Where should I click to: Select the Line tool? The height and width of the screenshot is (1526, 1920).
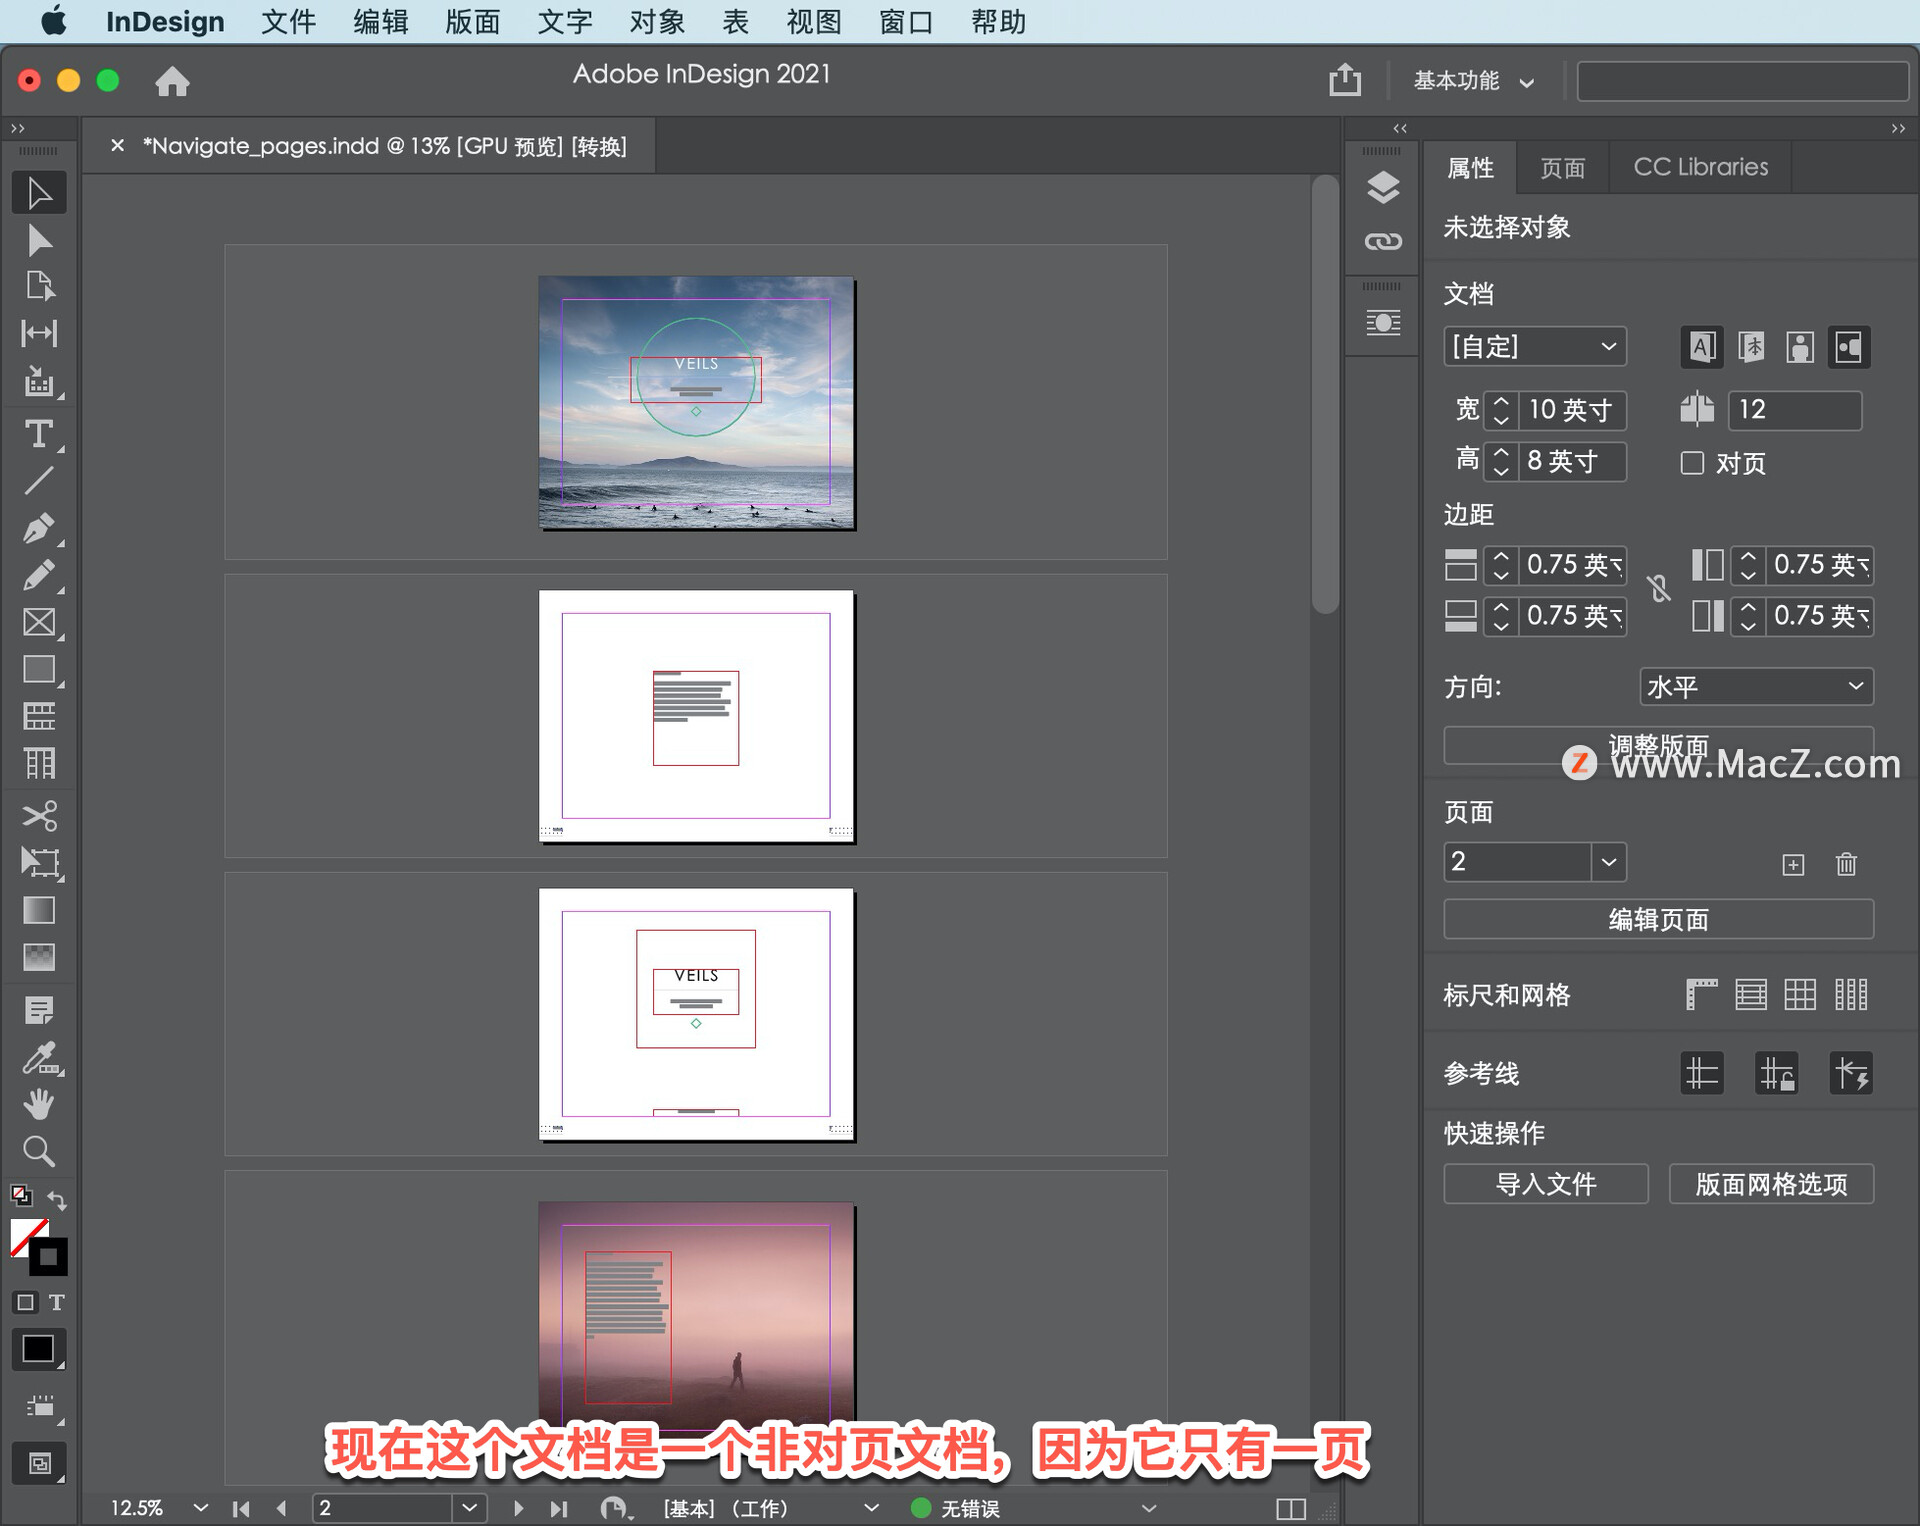pyautogui.click(x=39, y=482)
